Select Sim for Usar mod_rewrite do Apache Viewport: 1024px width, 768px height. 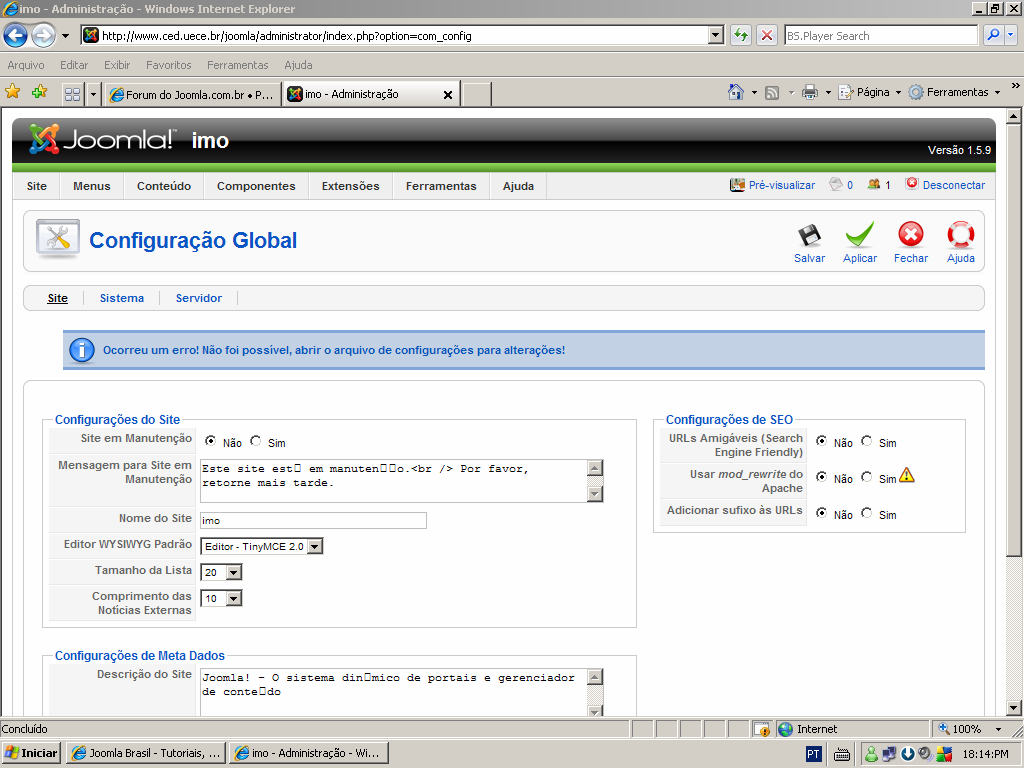point(866,477)
